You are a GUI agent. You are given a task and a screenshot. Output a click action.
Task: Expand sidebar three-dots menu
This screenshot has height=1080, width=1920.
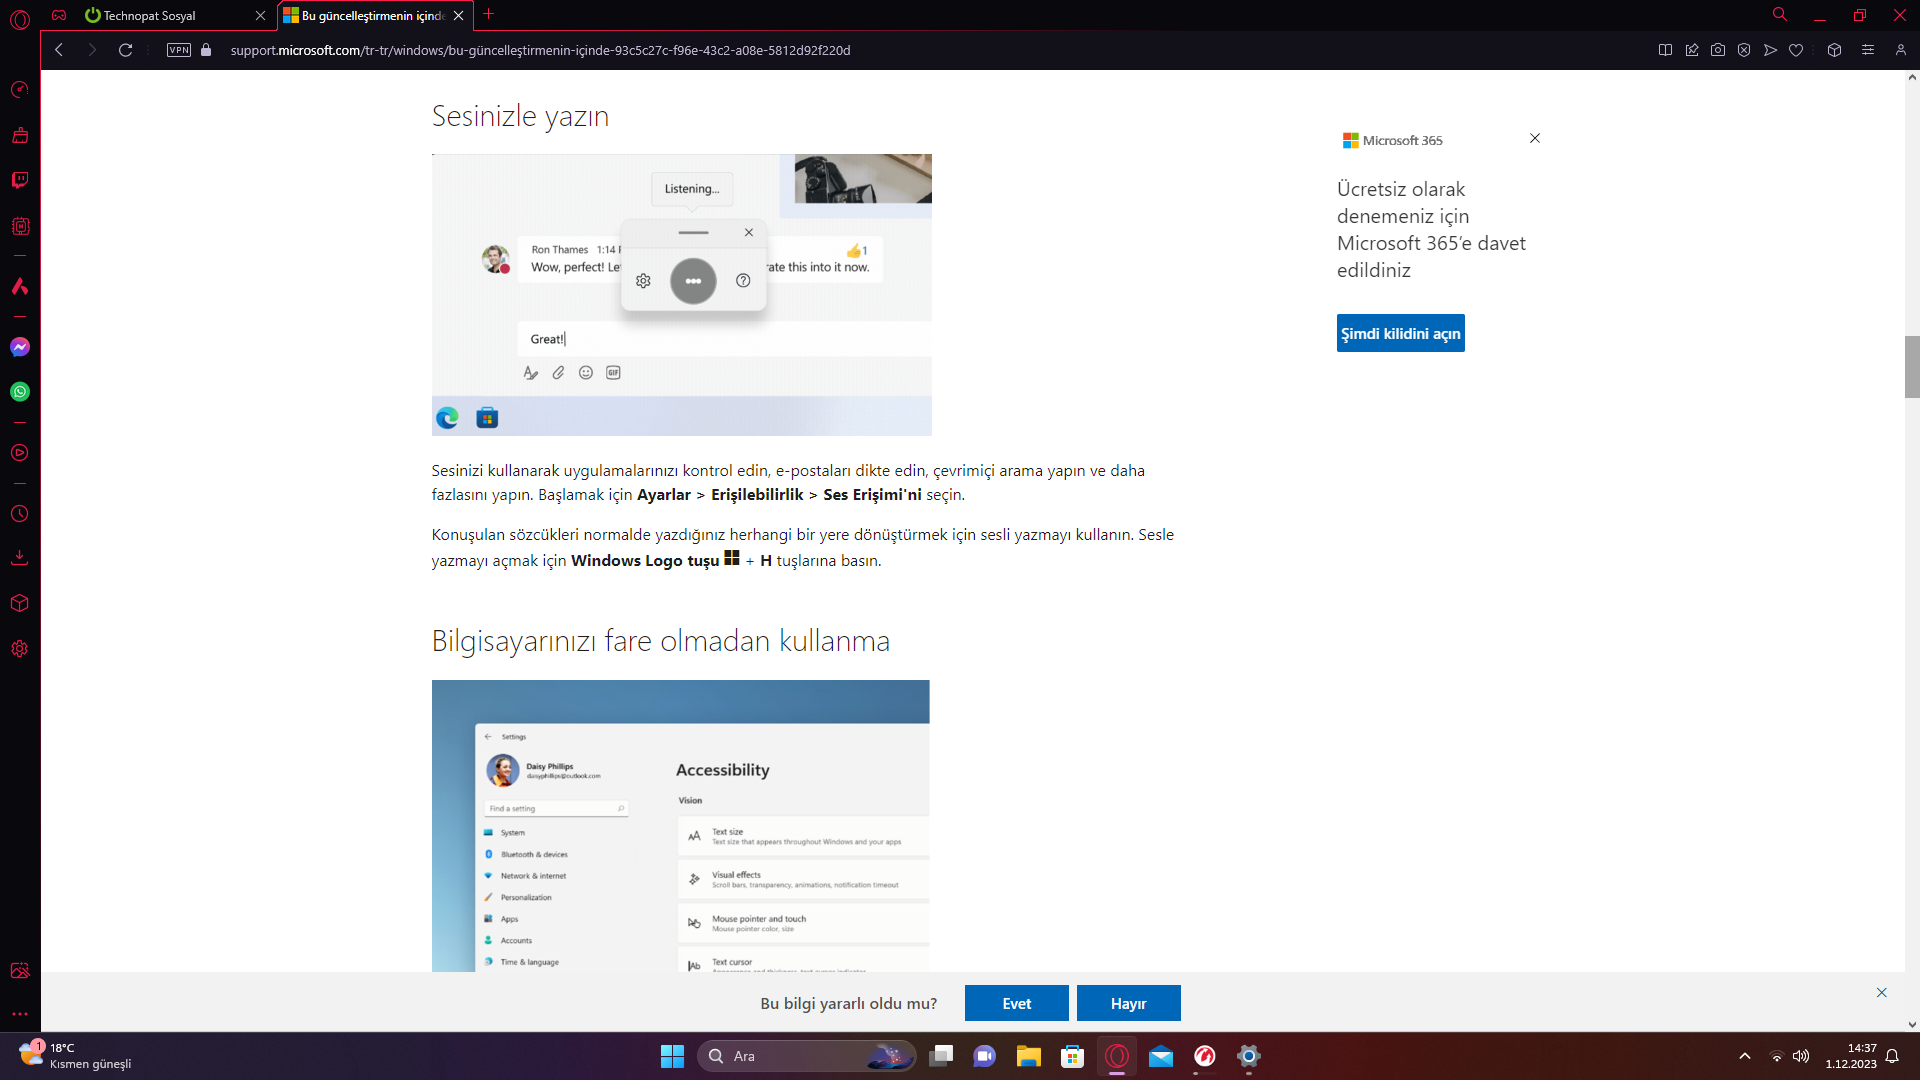coord(20,1014)
